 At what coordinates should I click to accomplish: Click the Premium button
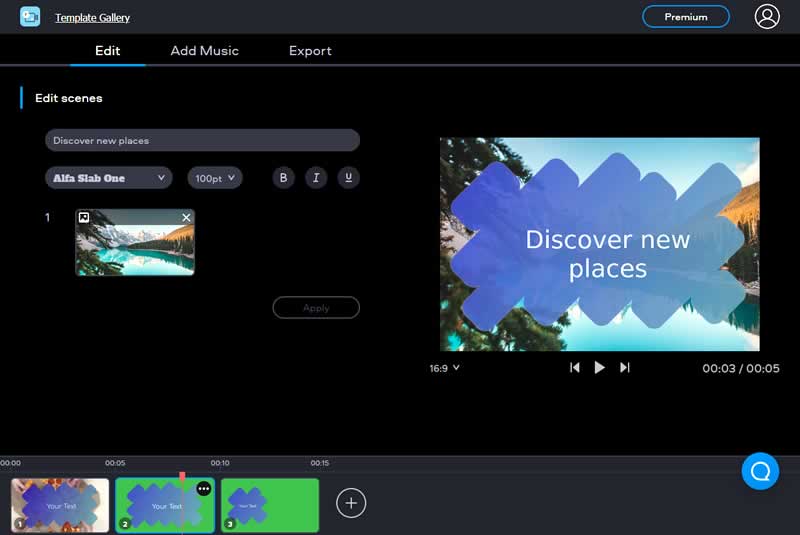(686, 17)
